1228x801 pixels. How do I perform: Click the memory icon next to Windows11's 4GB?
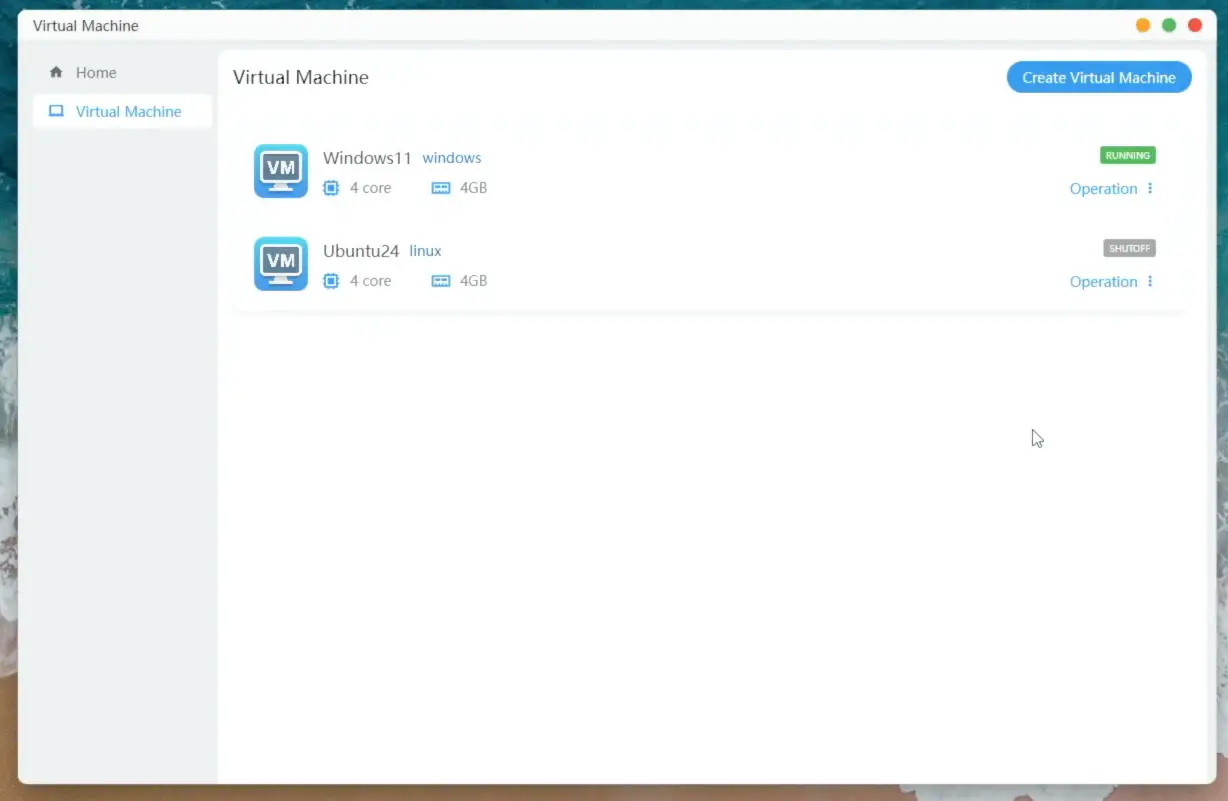pyautogui.click(x=440, y=187)
